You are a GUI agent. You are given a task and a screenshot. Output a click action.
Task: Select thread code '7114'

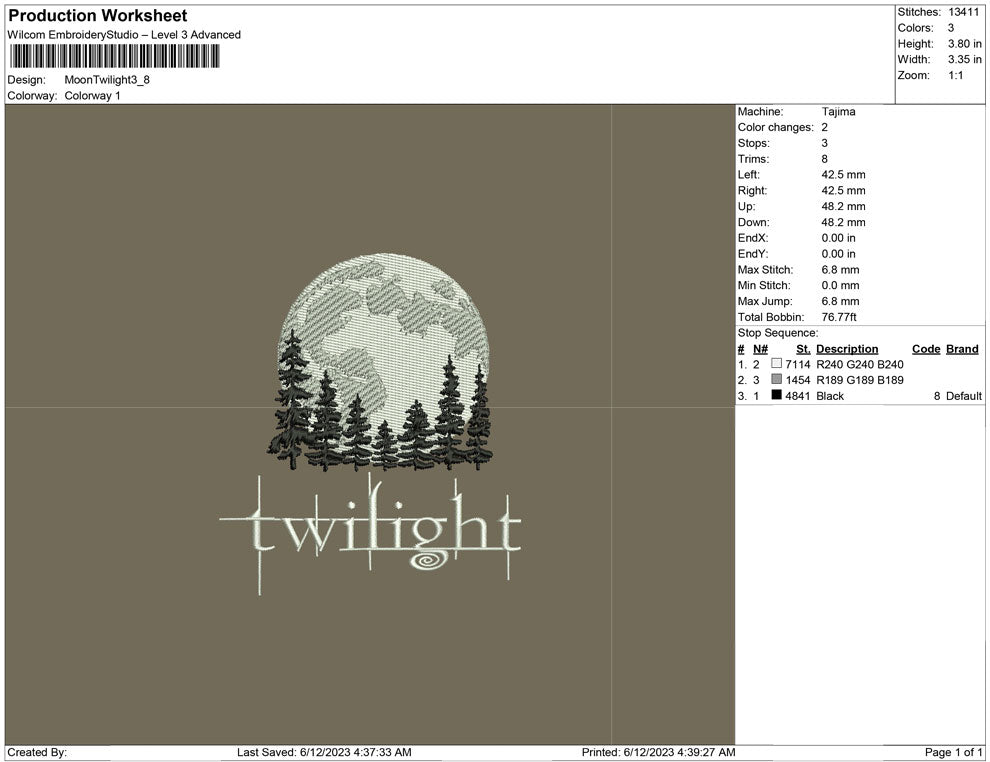click(x=797, y=364)
